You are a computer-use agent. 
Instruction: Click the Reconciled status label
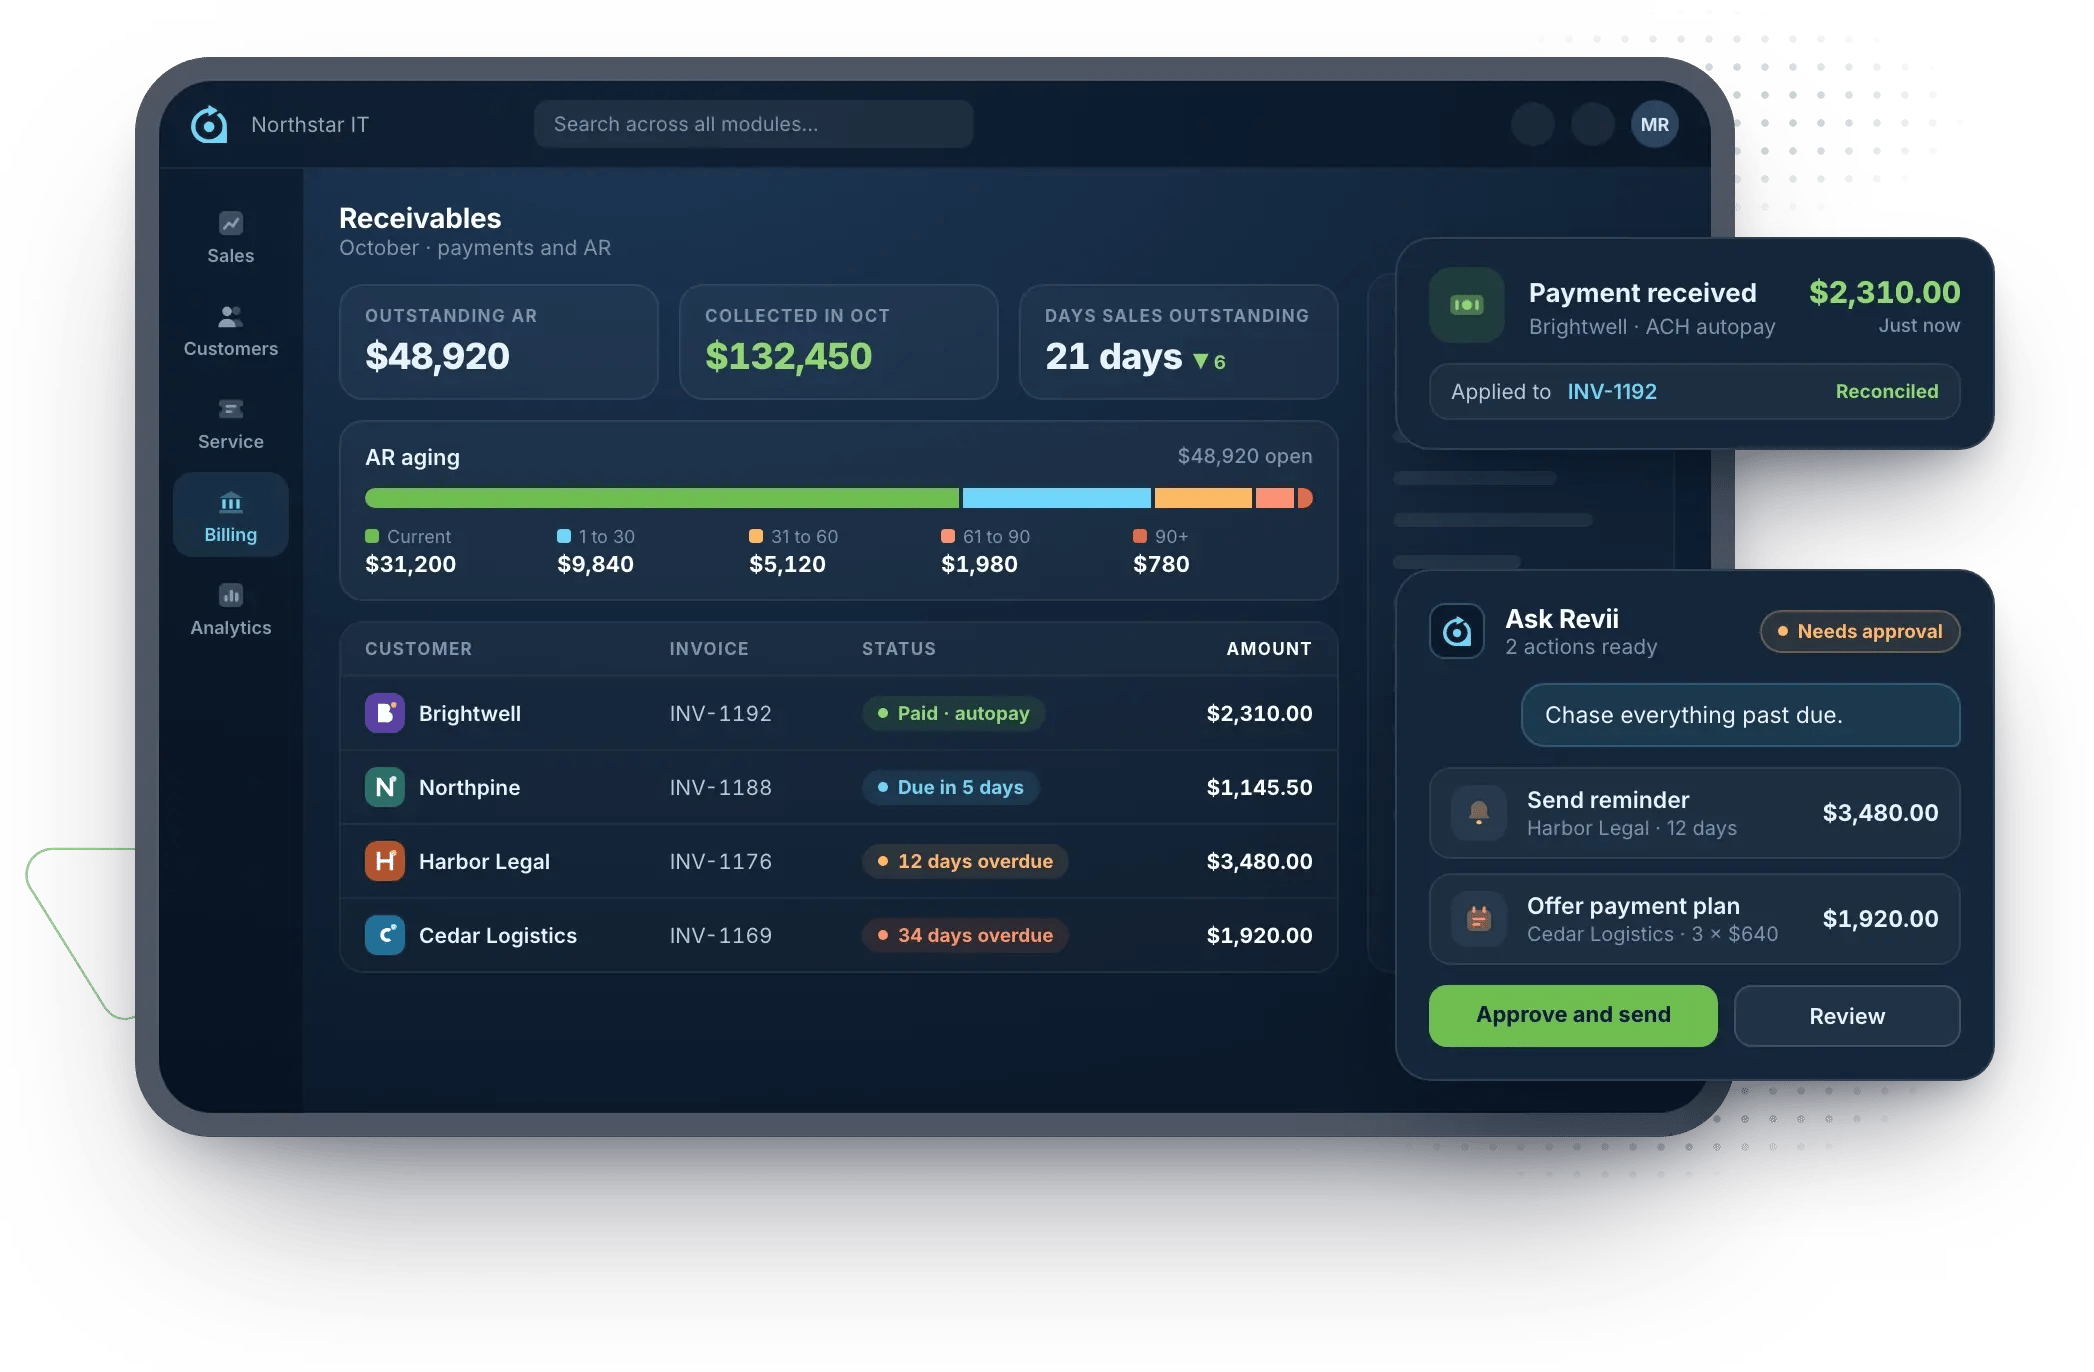tap(1886, 392)
